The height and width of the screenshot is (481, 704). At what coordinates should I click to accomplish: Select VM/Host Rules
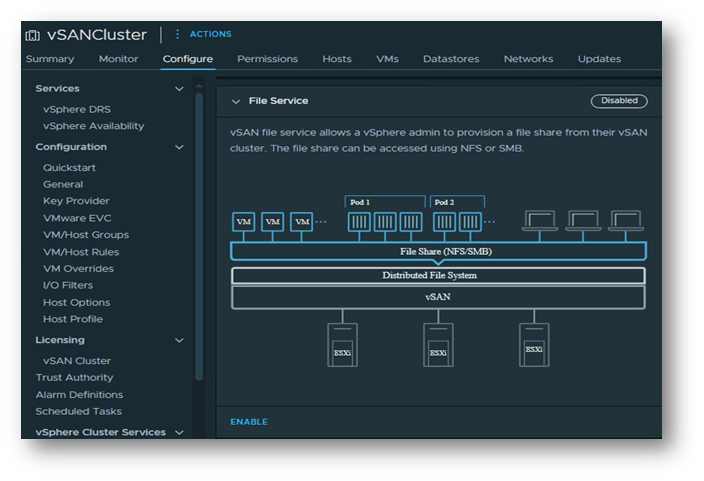pyautogui.click(x=81, y=252)
